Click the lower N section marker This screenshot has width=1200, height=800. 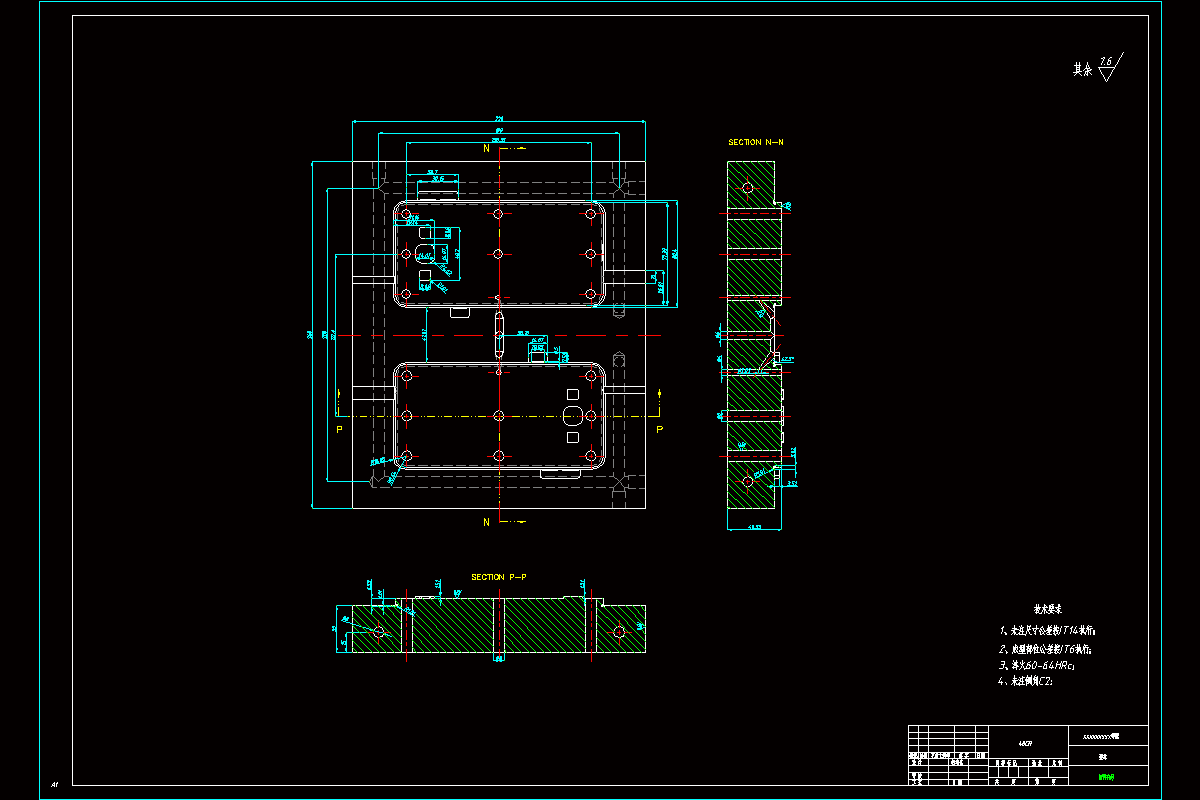pyautogui.click(x=486, y=522)
